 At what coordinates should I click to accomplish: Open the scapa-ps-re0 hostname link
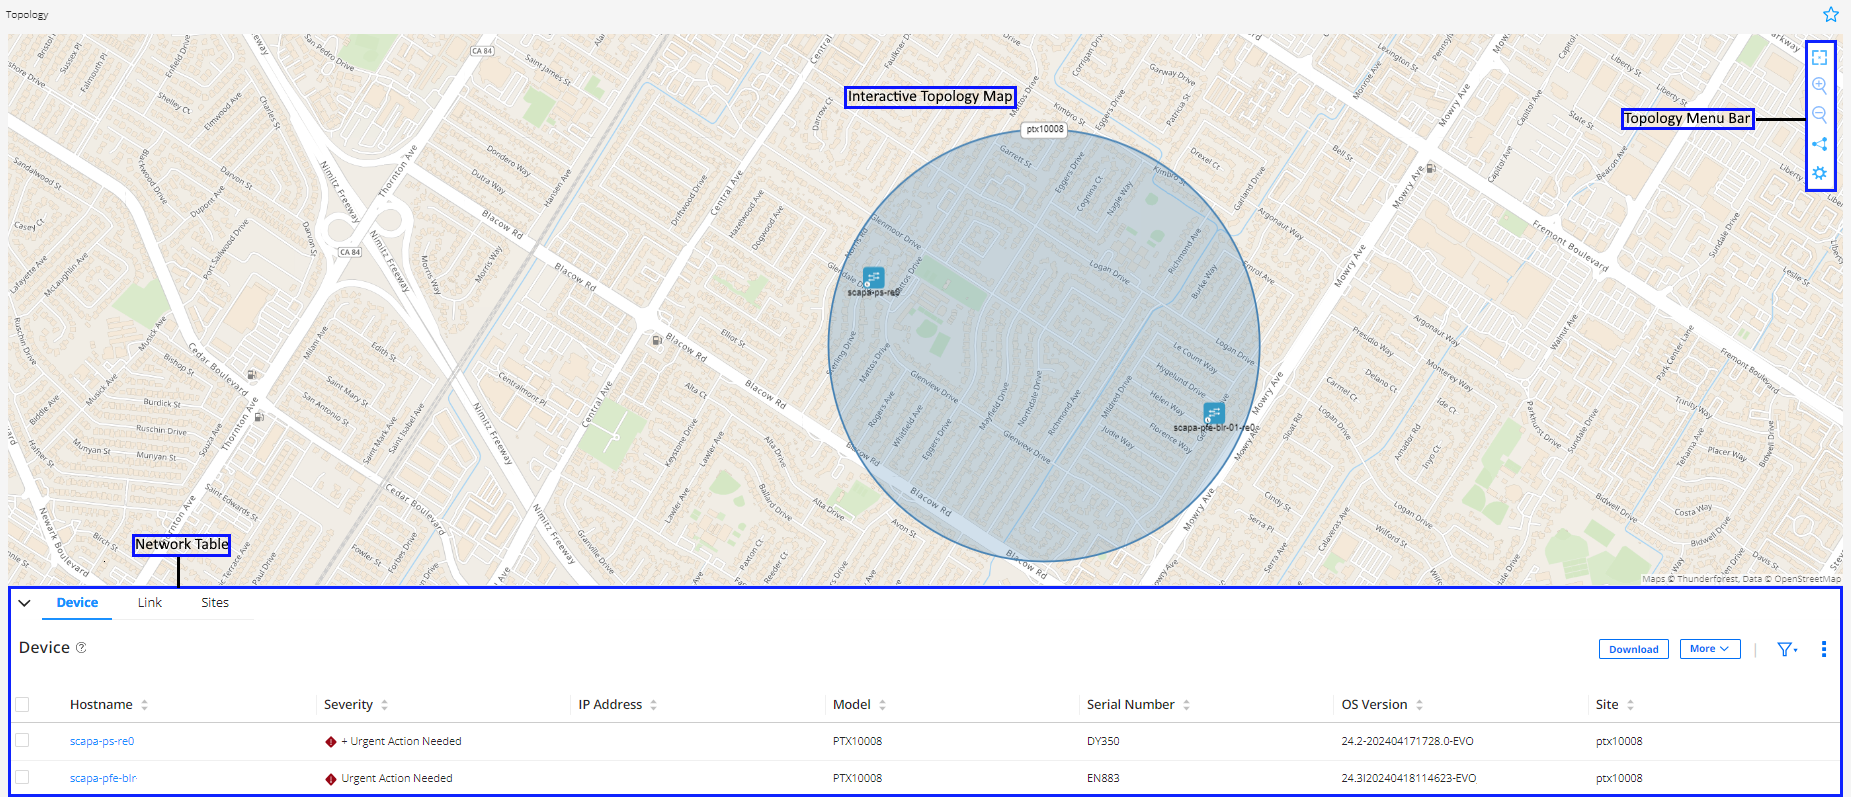[102, 742]
